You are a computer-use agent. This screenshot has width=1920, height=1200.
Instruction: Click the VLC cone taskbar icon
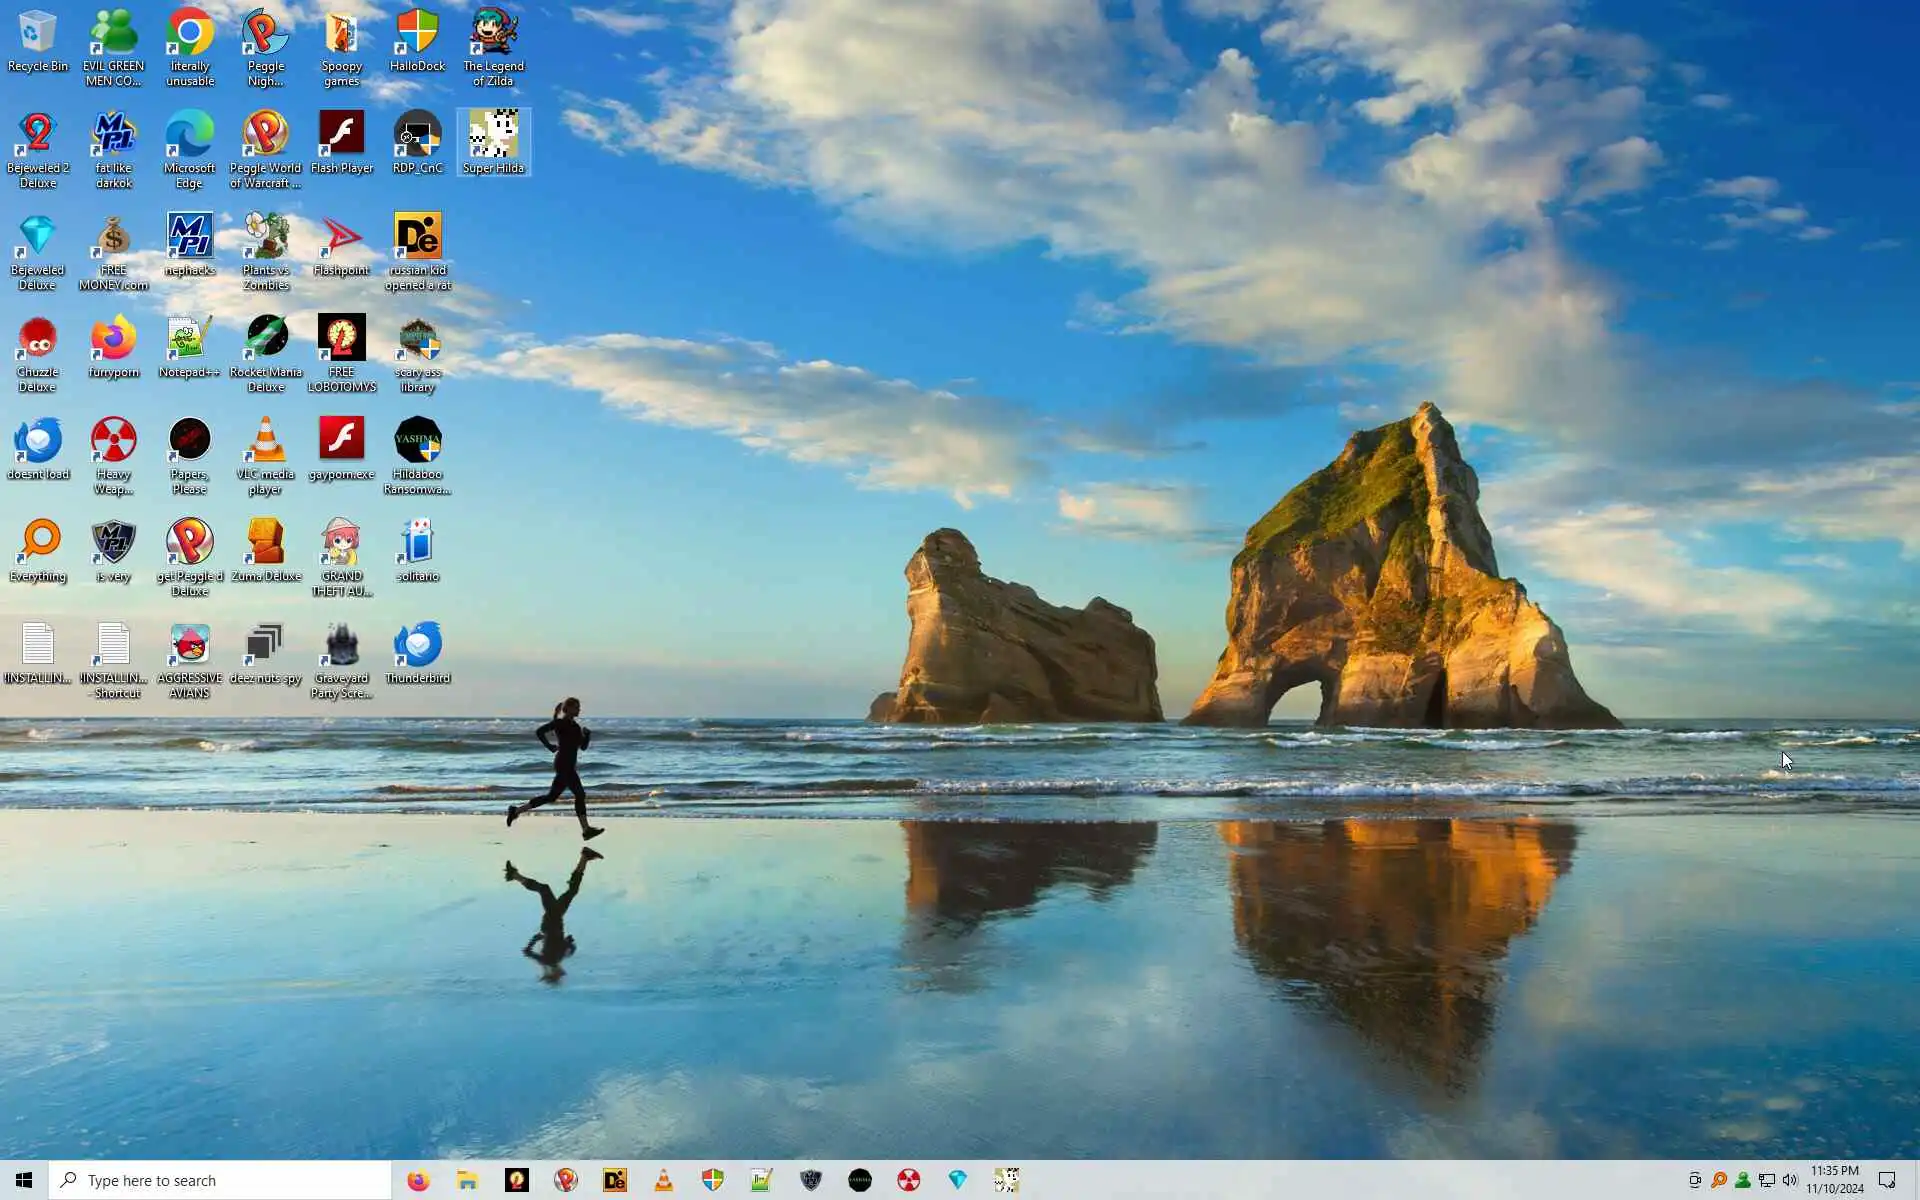[663, 1180]
